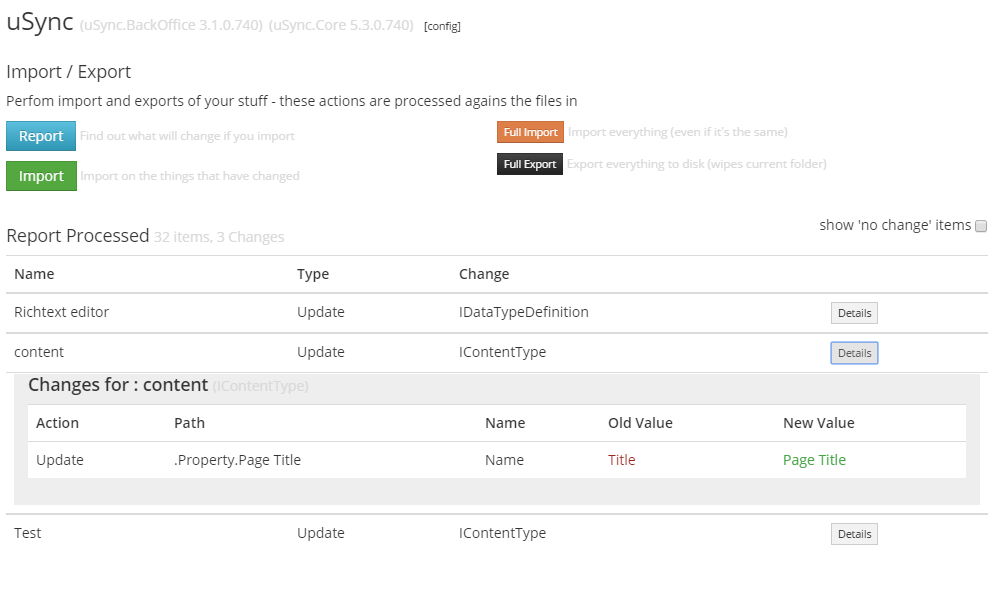
Task: Click the blue Report button
Action: [41, 136]
